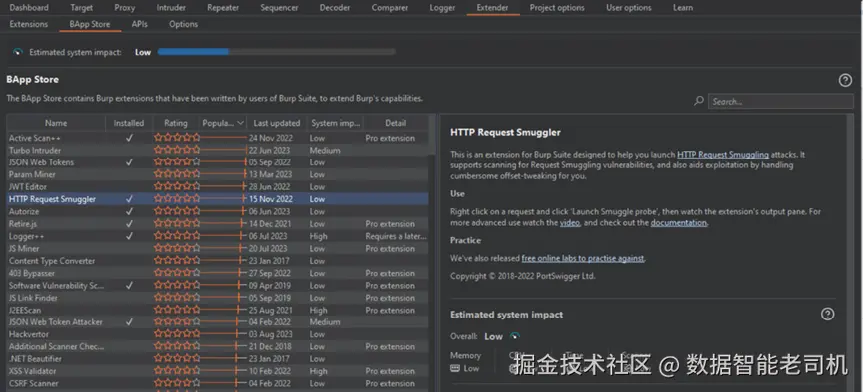Click JSON Web Tokens installed checkmark

pos(129,162)
